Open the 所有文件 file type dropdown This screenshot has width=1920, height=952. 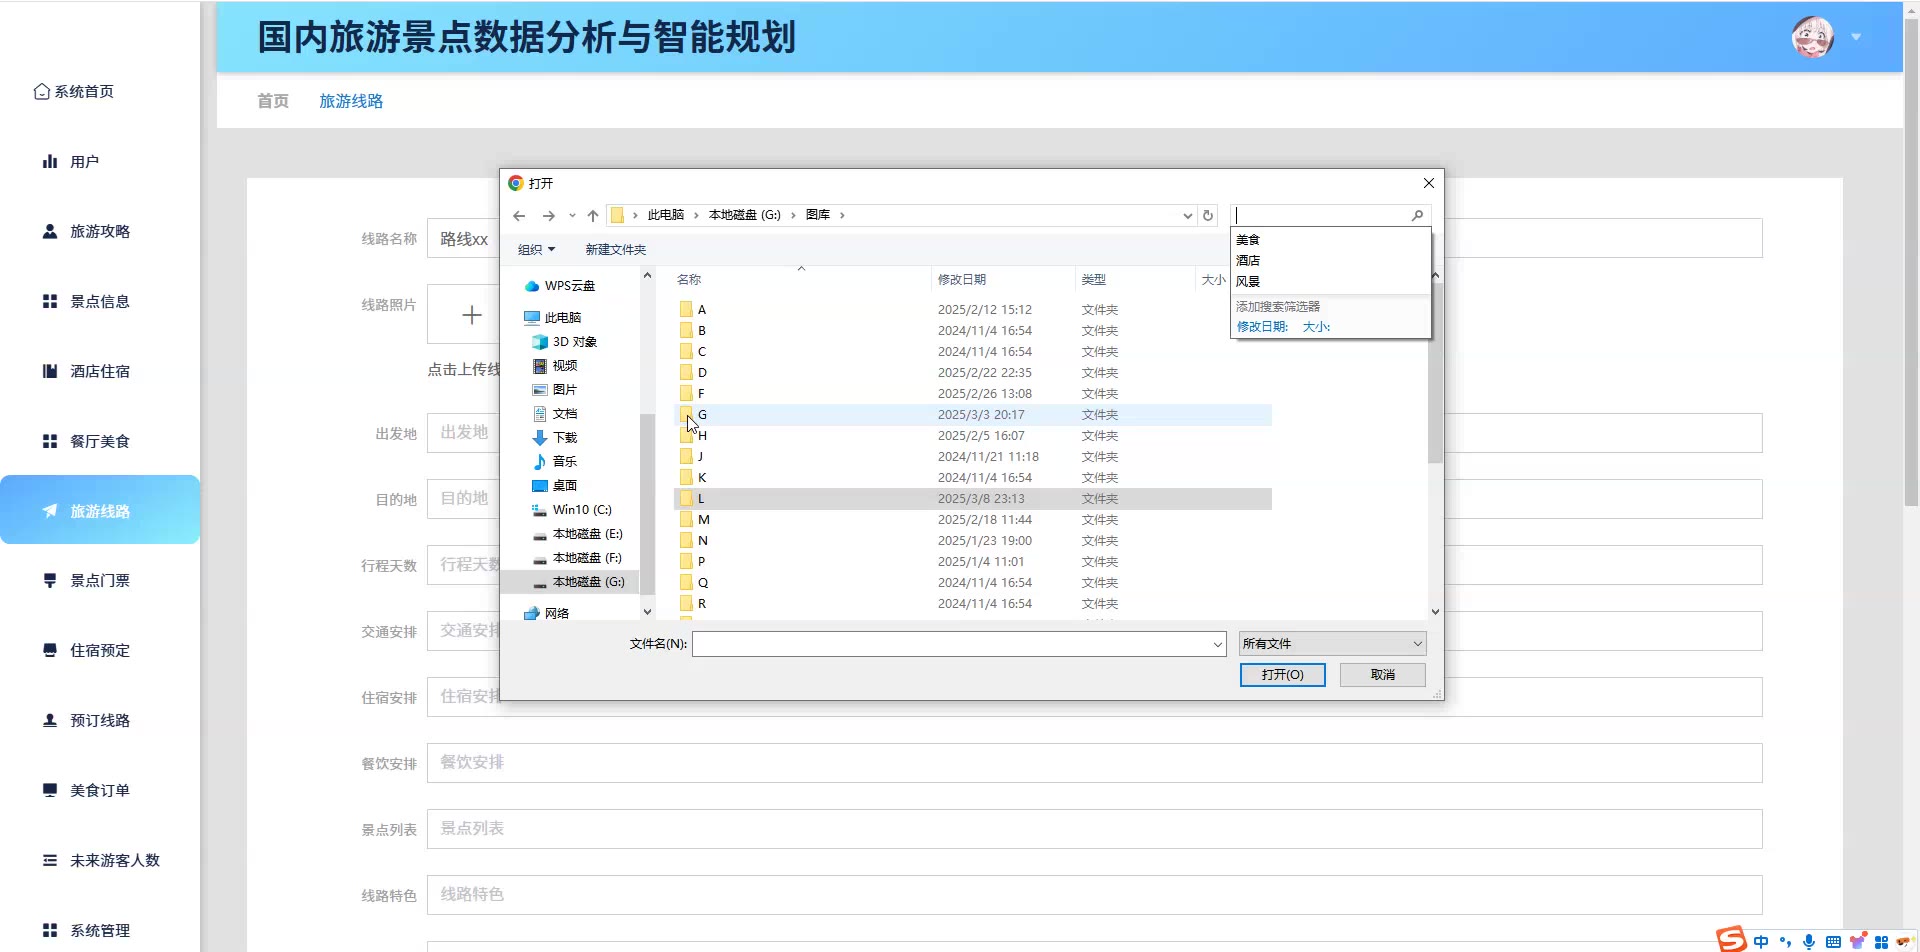click(x=1332, y=644)
